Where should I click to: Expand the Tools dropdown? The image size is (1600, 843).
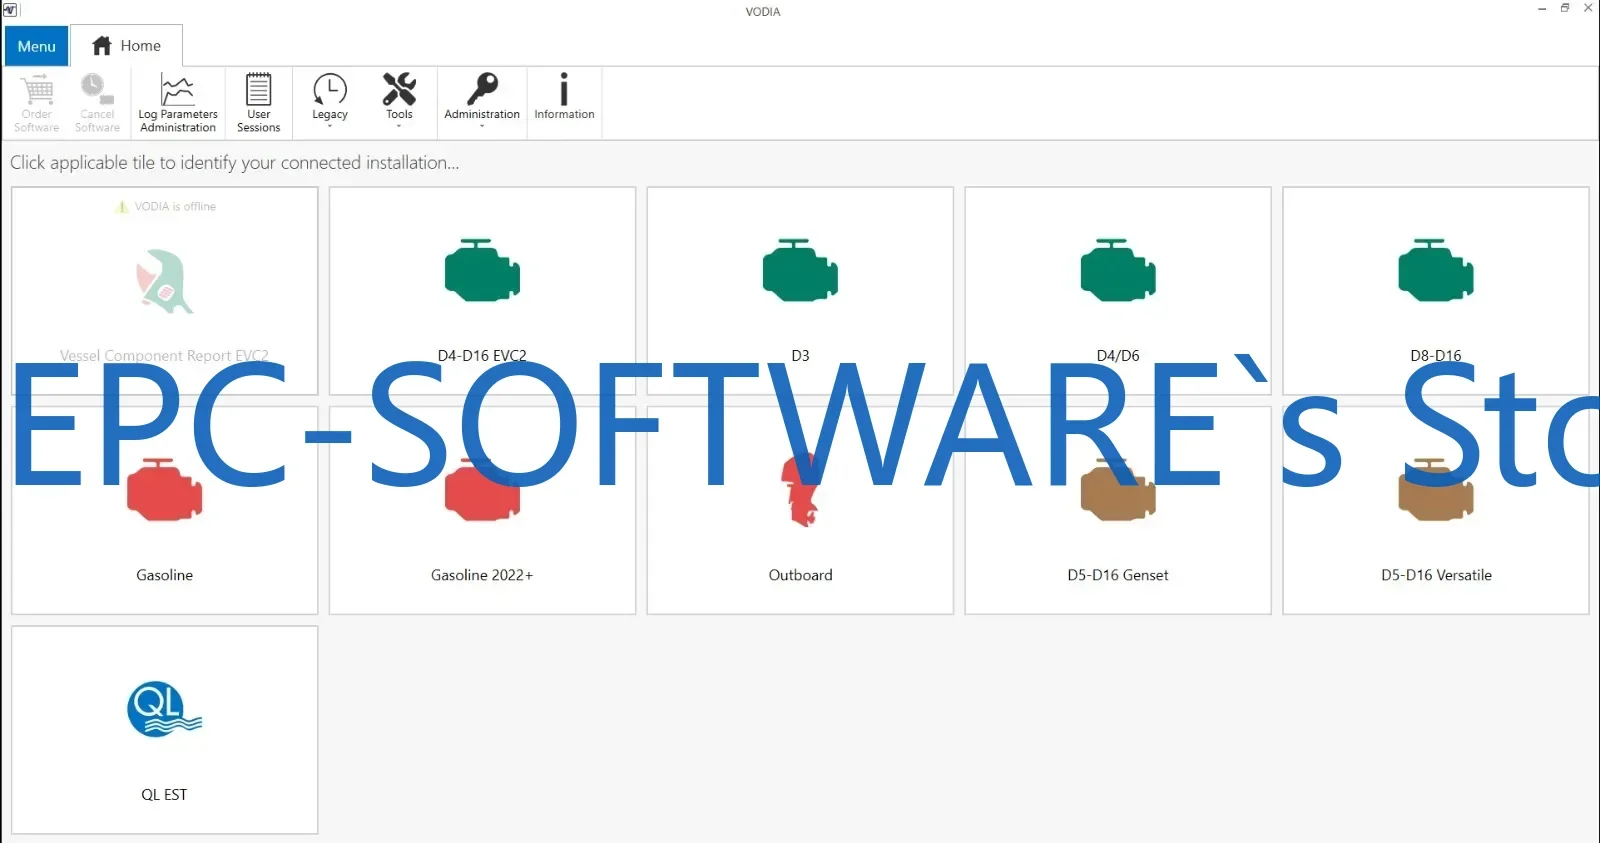[399, 100]
